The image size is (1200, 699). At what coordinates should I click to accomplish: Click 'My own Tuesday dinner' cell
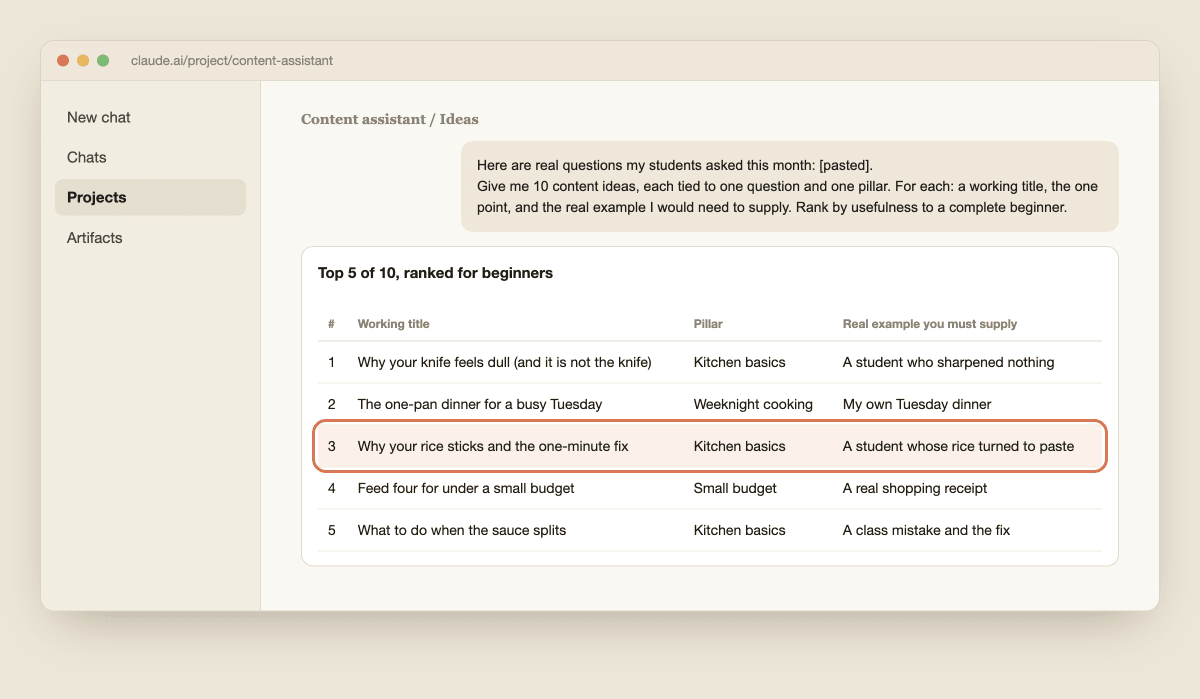(917, 404)
